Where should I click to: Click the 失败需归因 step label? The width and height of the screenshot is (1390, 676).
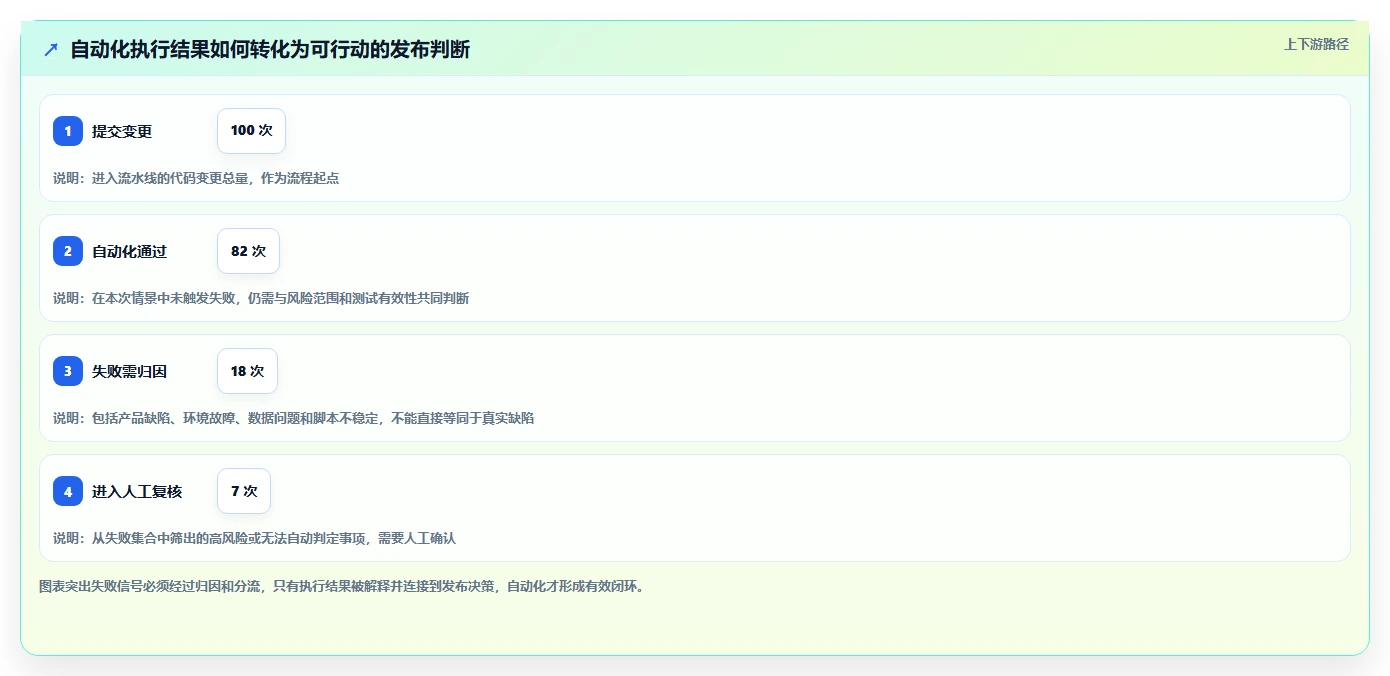coord(129,371)
